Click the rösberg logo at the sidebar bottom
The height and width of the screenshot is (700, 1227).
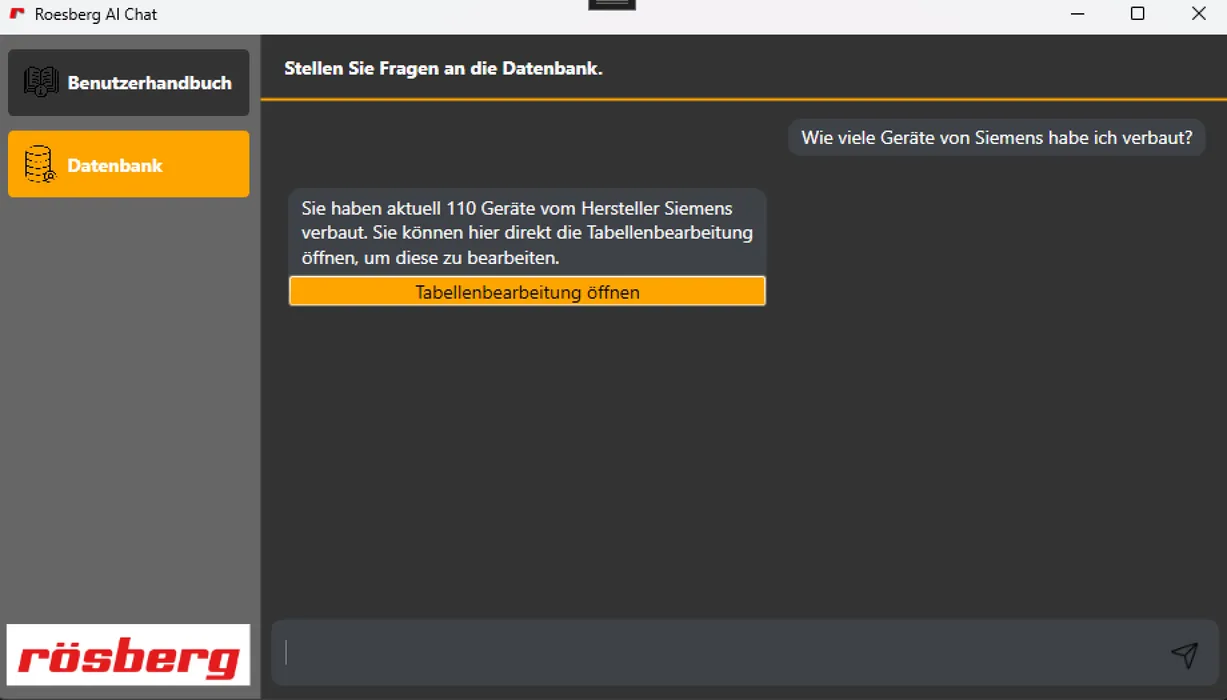click(x=128, y=654)
